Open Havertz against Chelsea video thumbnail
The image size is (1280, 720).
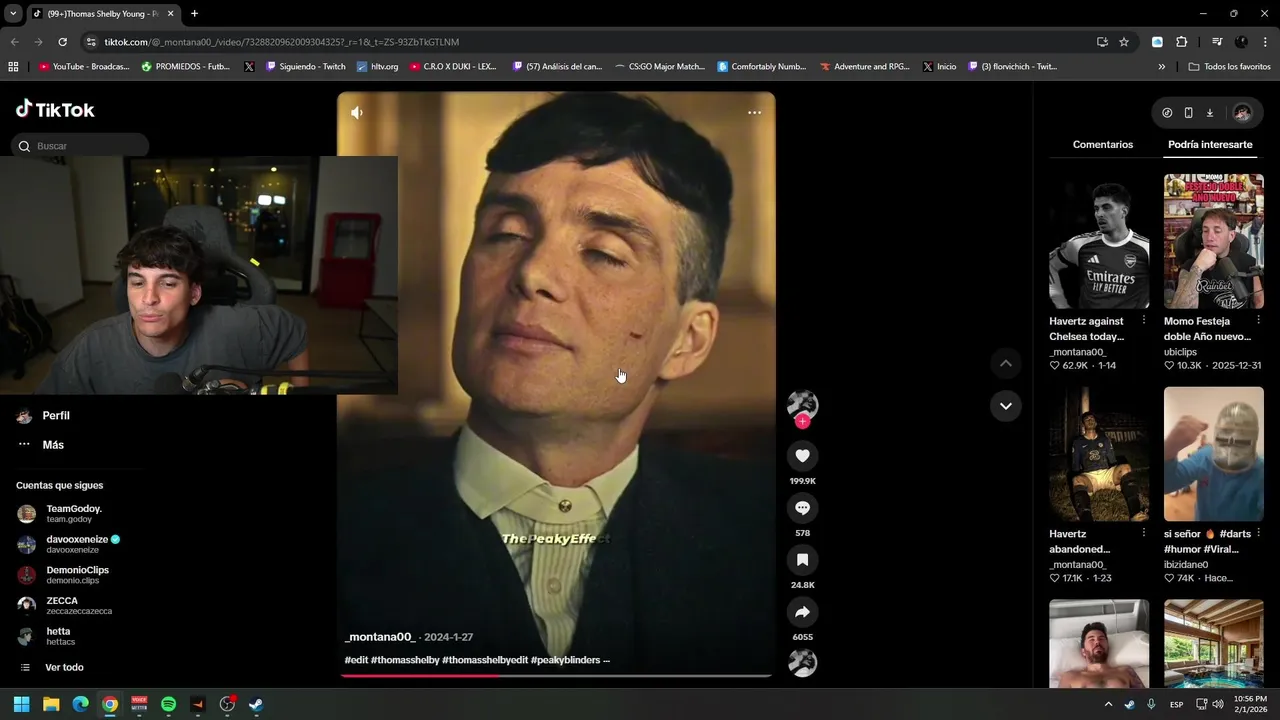click(x=1099, y=241)
